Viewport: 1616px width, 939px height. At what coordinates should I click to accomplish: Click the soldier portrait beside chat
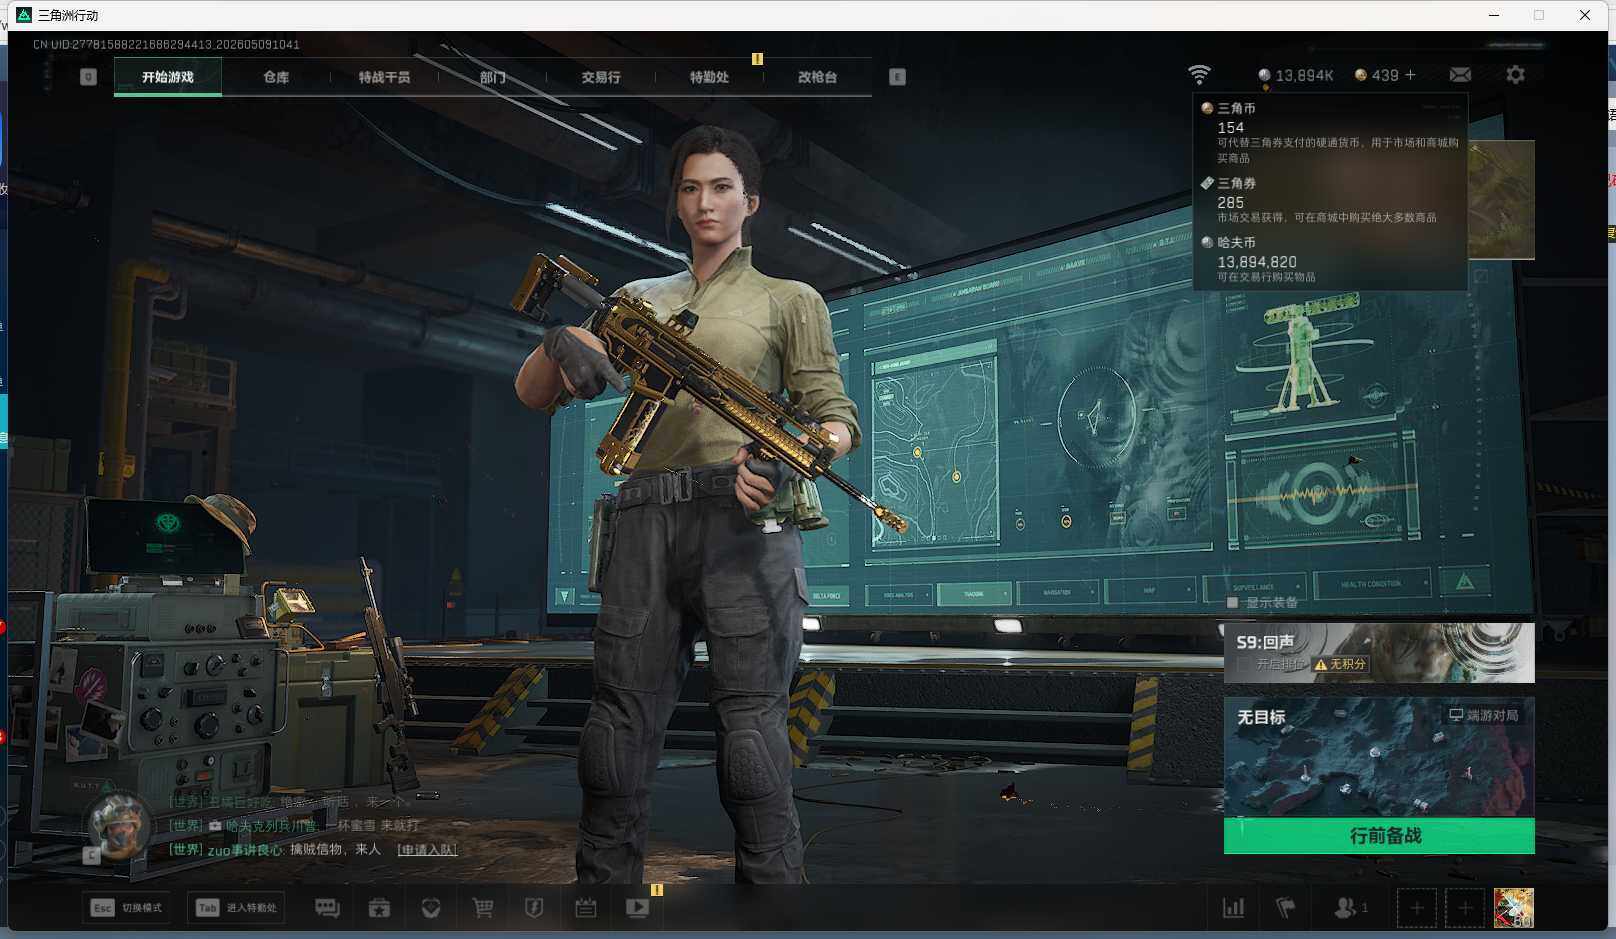pos(120,826)
